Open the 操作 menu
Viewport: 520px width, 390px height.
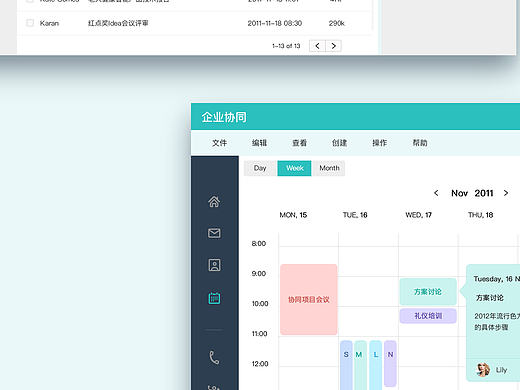(x=379, y=143)
